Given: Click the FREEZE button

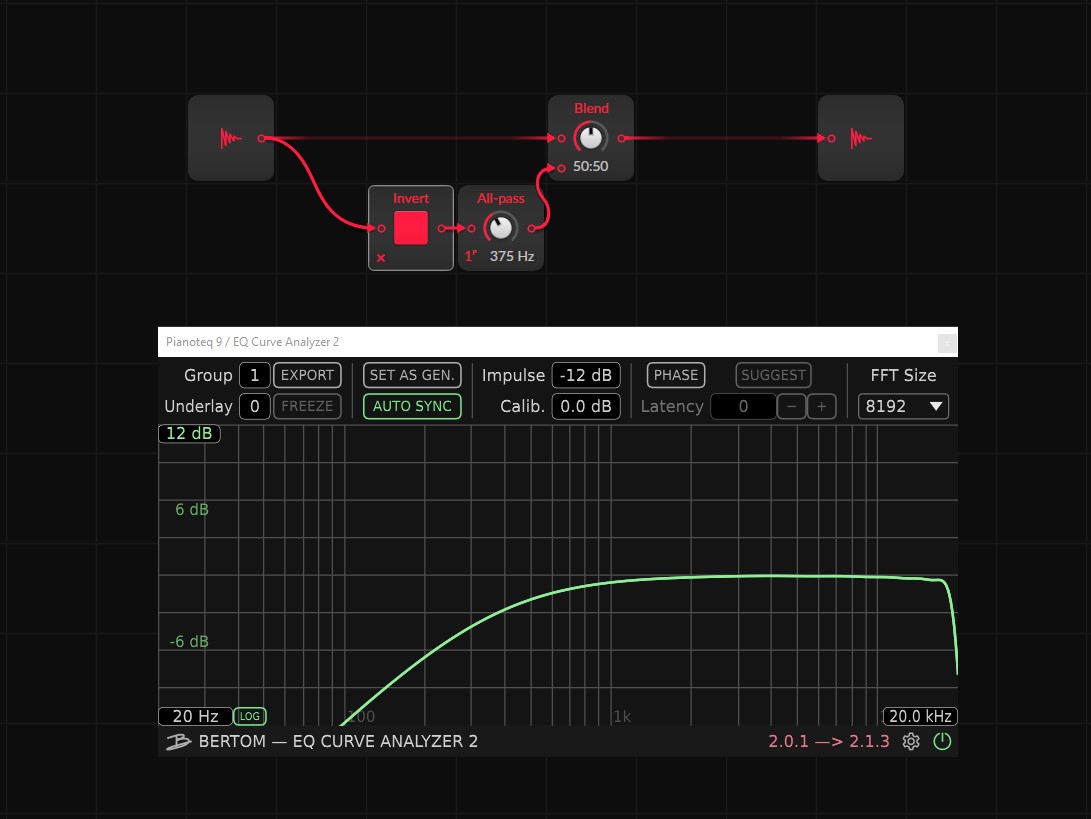Looking at the screenshot, I should pyautogui.click(x=307, y=406).
